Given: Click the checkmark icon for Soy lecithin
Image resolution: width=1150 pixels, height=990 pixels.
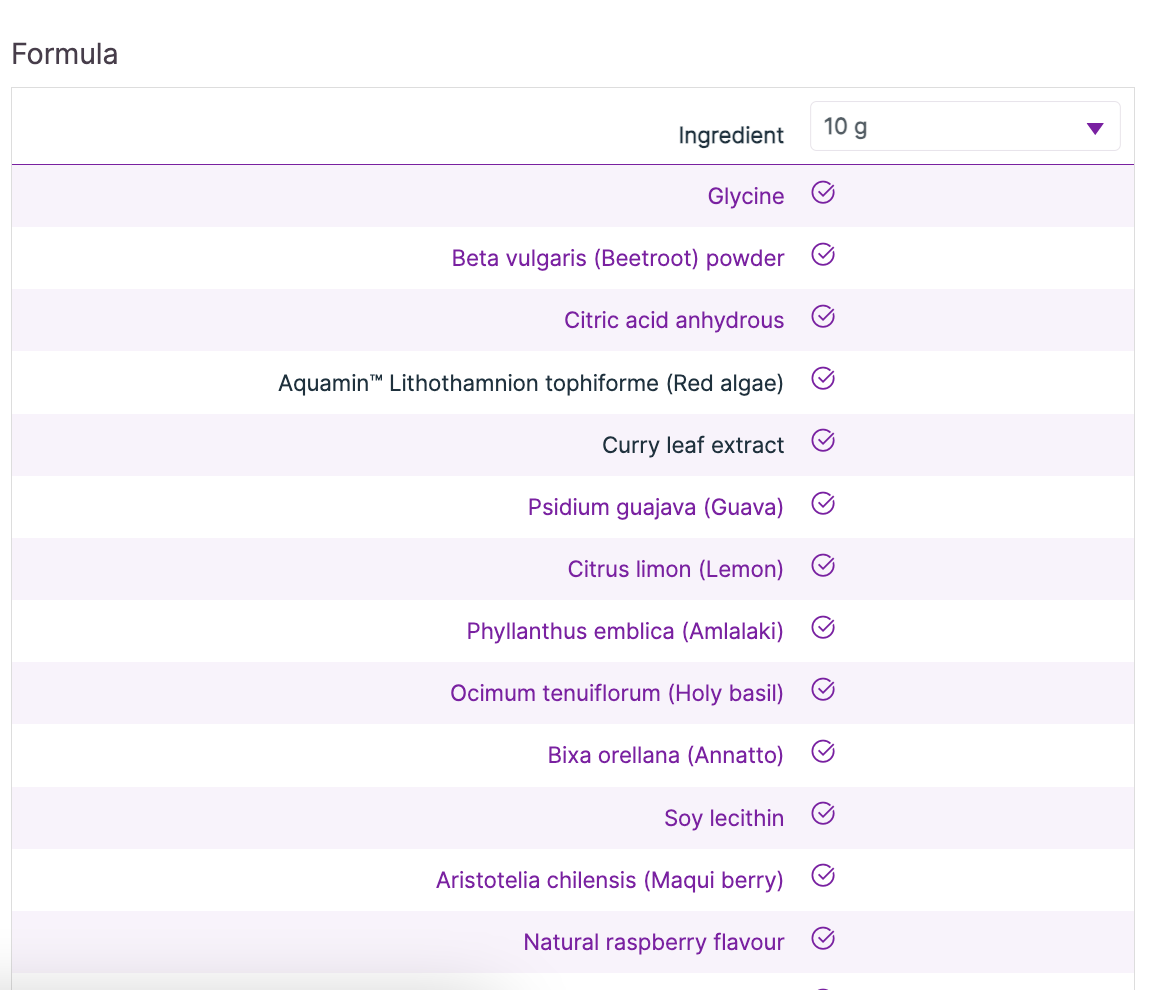Looking at the screenshot, I should point(823,814).
